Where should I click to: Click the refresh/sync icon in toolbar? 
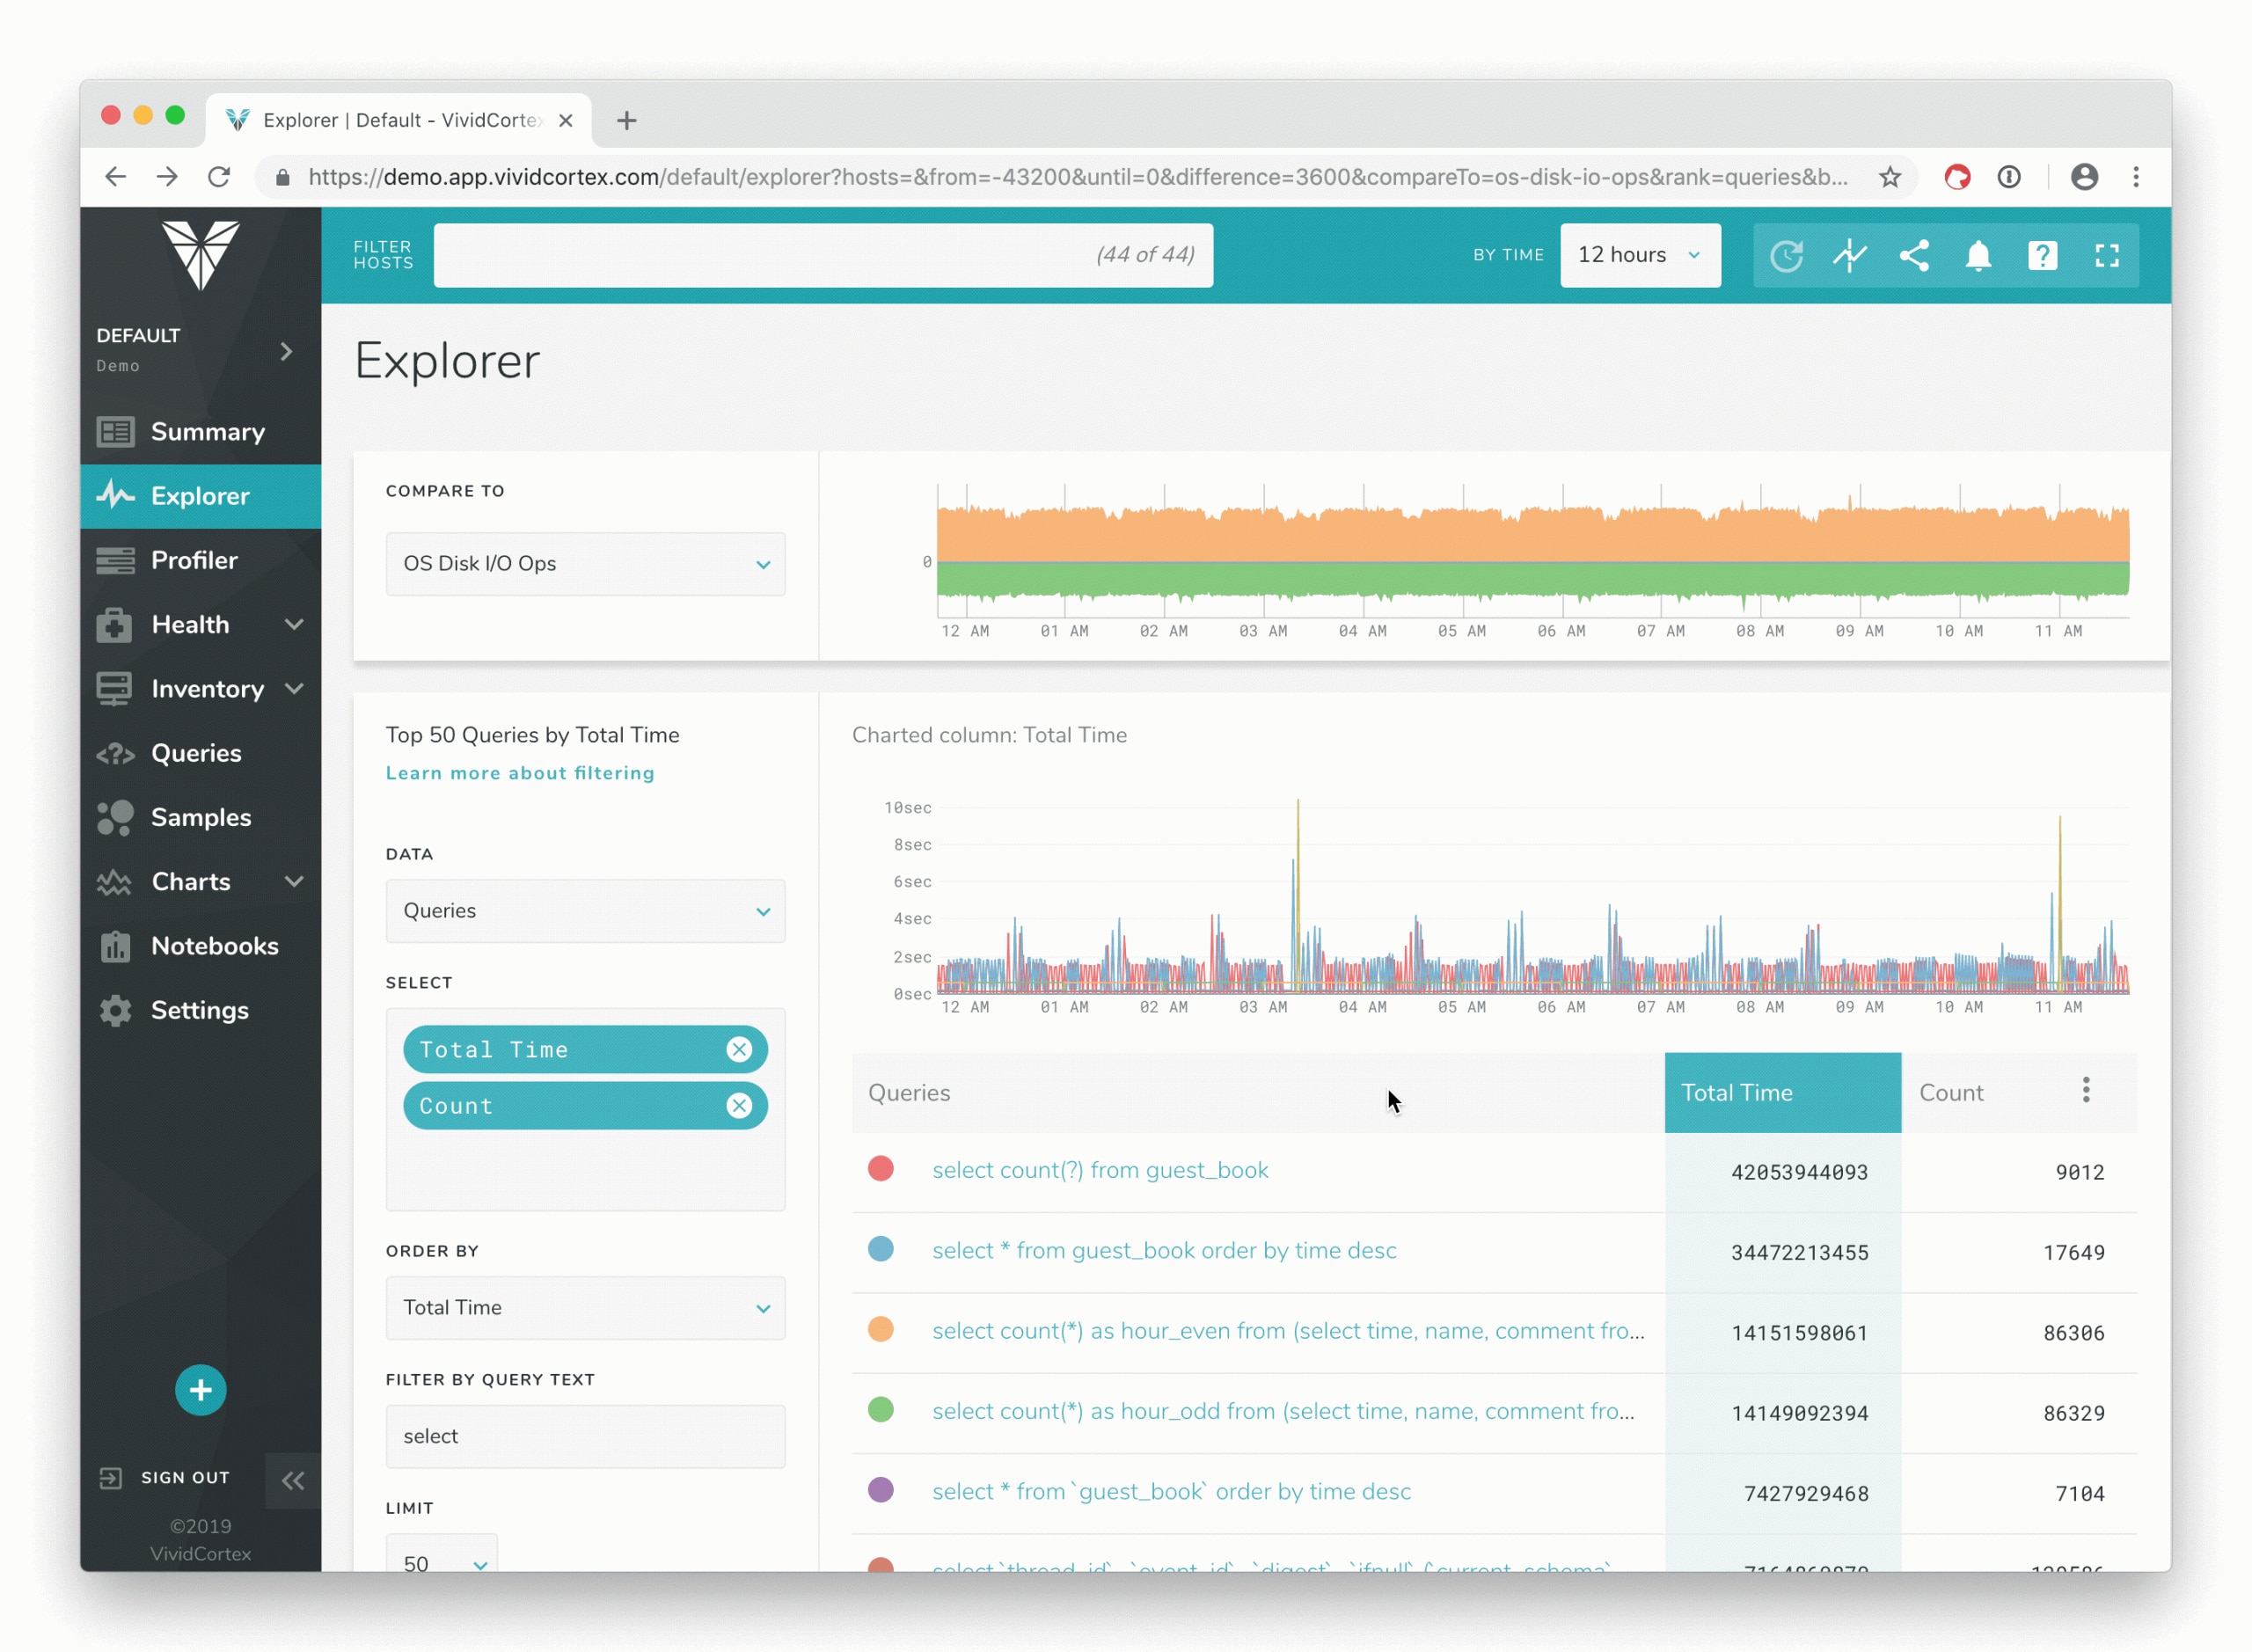point(1785,255)
